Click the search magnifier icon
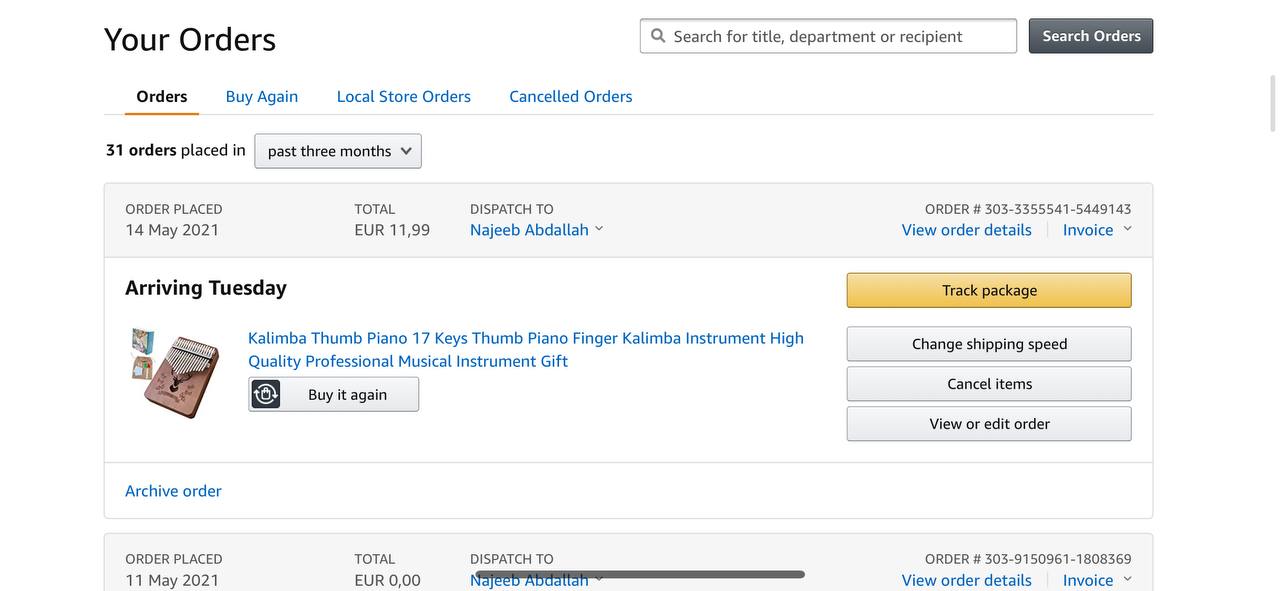 click(x=658, y=36)
